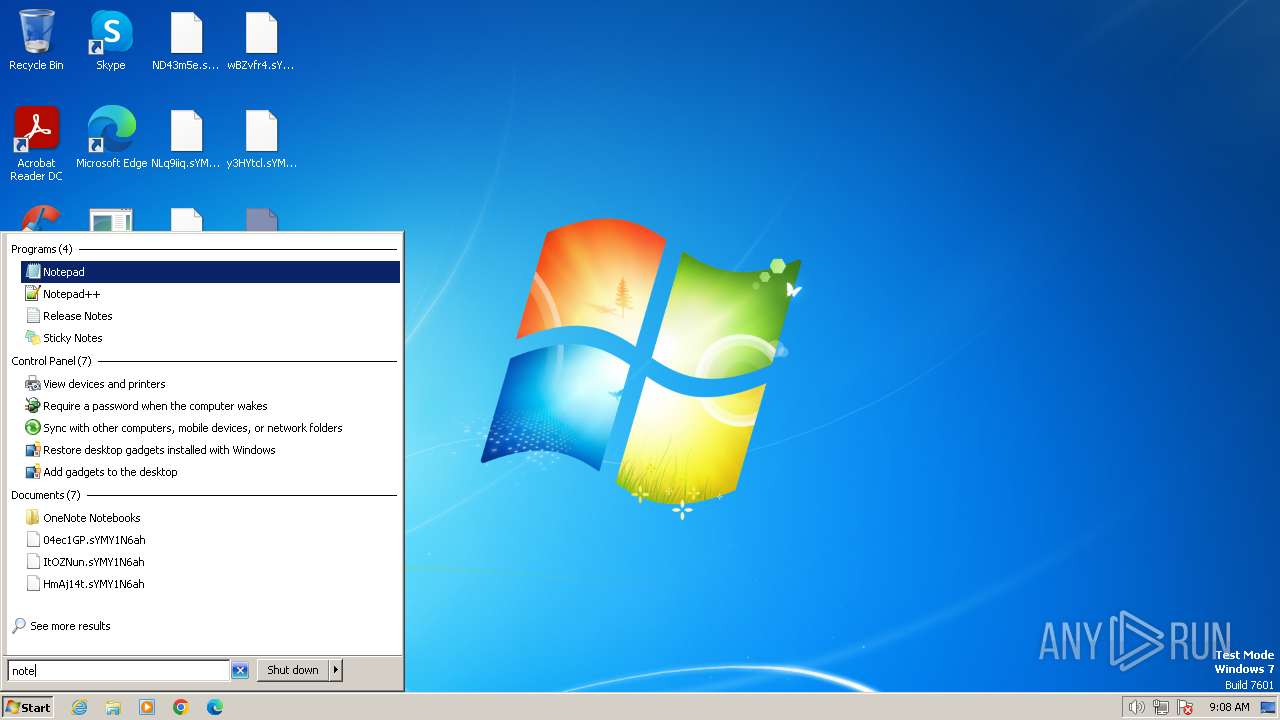
Task: Click the Programs (4) group header
Action: click(x=42, y=249)
